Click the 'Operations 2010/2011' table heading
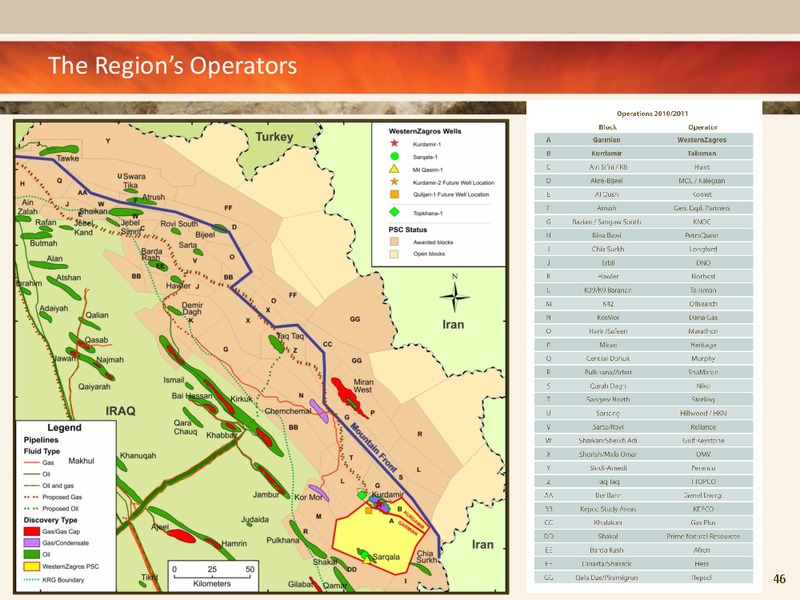Viewport: 800px width, 600px height. [652, 113]
